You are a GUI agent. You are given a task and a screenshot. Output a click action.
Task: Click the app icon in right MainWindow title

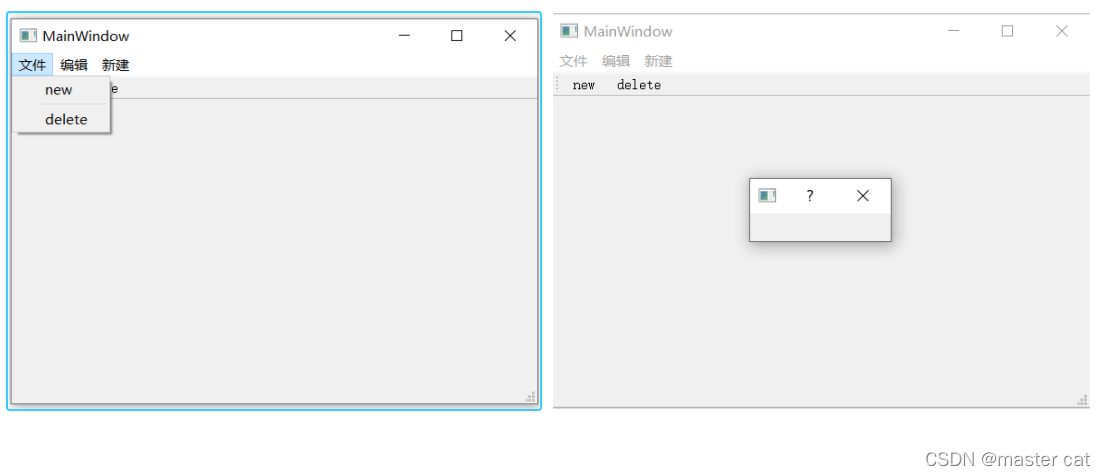pos(569,31)
